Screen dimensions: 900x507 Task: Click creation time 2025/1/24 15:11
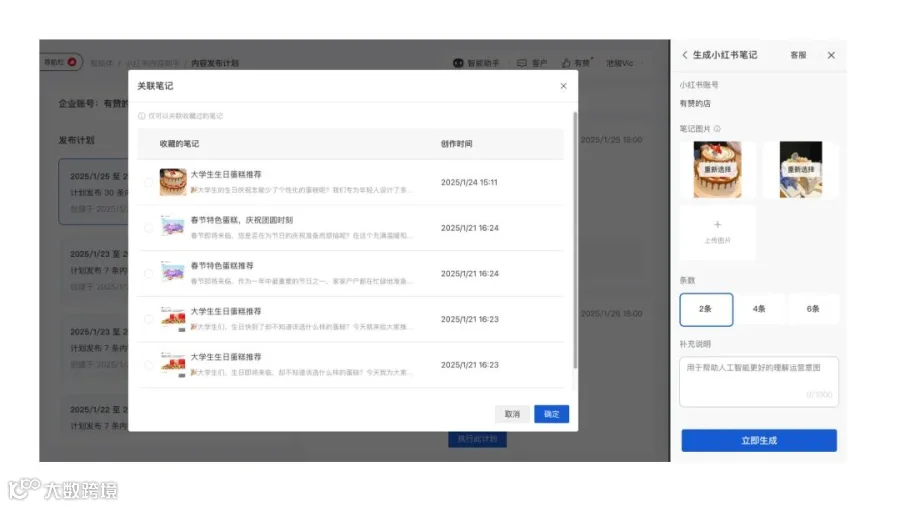(x=469, y=182)
